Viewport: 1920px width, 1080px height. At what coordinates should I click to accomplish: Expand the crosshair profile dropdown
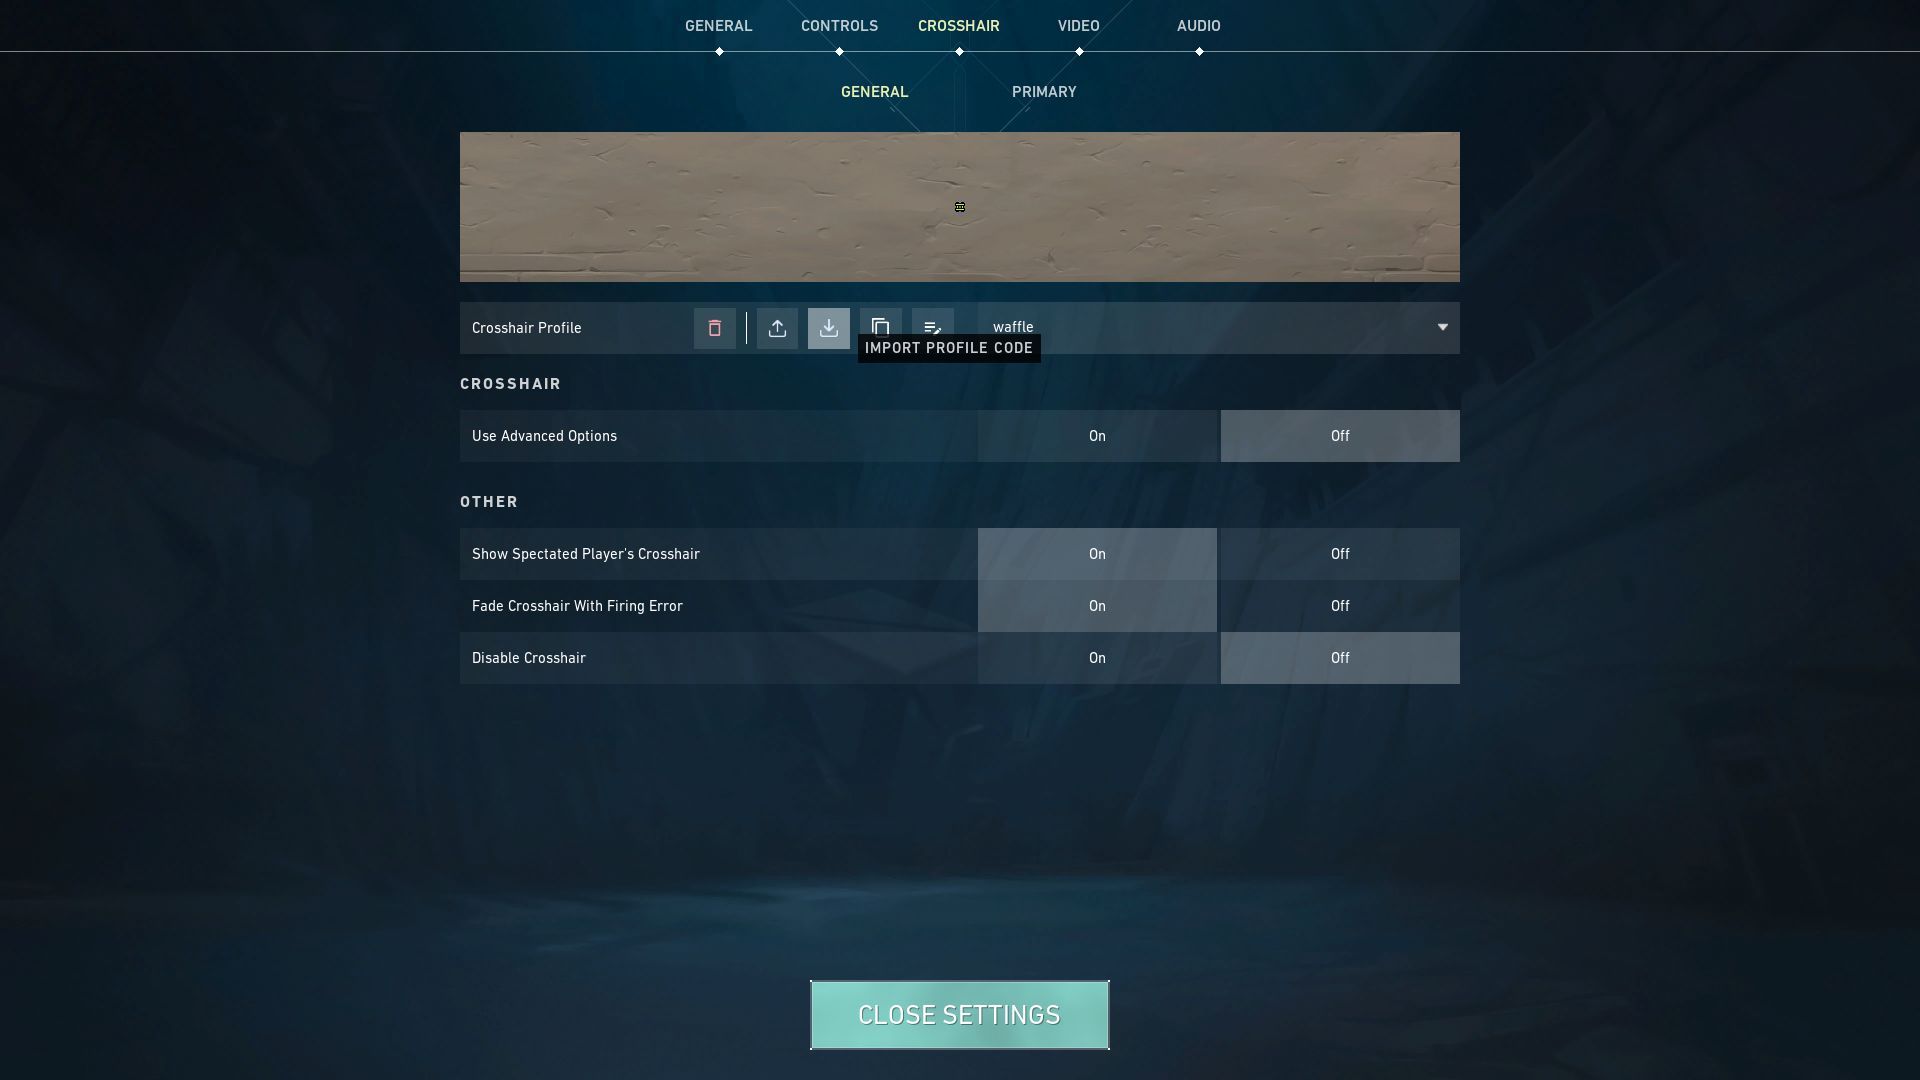(x=1441, y=327)
